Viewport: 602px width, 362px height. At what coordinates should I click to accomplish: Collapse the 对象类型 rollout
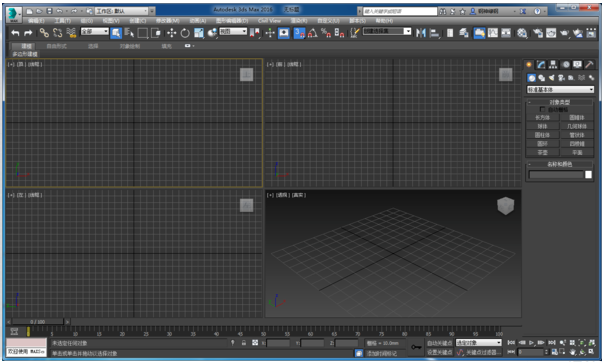(x=559, y=102)
